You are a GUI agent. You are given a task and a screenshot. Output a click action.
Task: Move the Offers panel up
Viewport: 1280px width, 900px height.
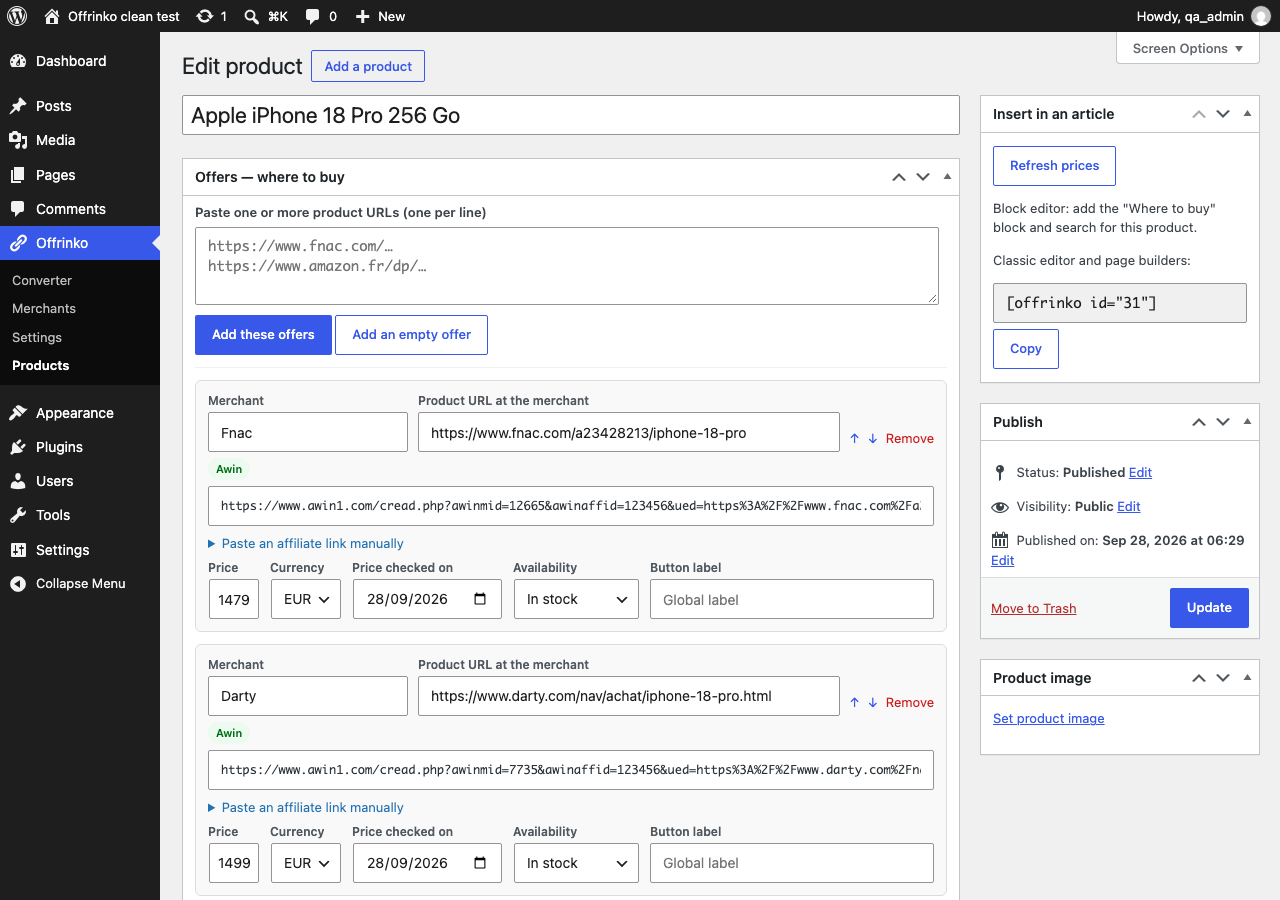[x=899, y=177]
